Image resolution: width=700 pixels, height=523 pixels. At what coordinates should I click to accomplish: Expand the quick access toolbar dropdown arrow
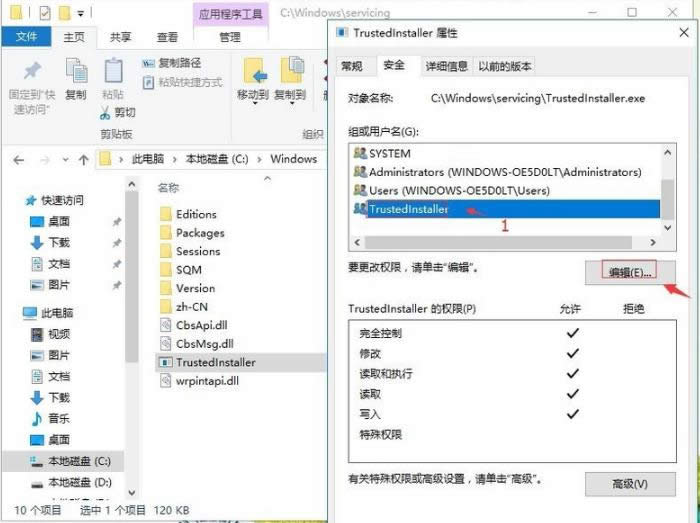tap(81, 14)
